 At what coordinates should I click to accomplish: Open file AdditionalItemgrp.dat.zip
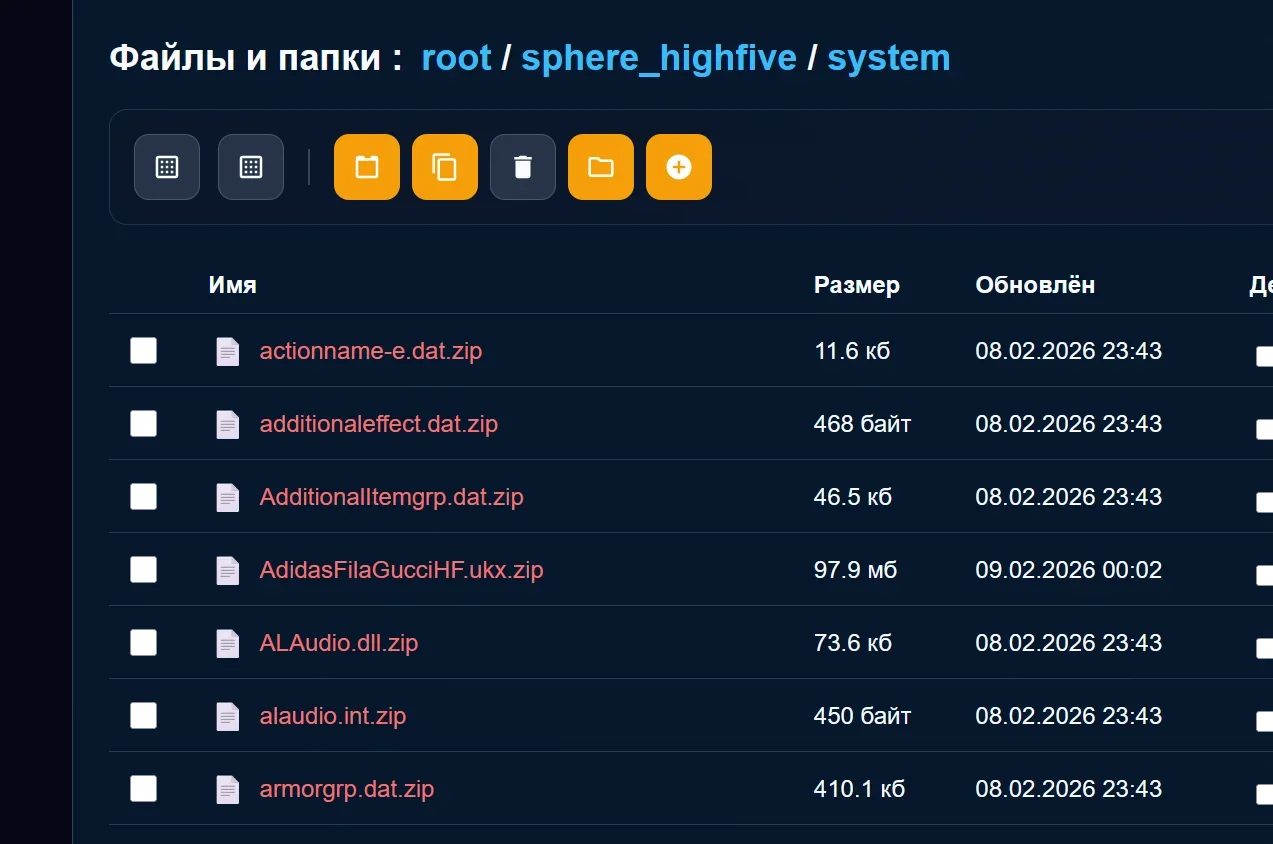(392, 497)
